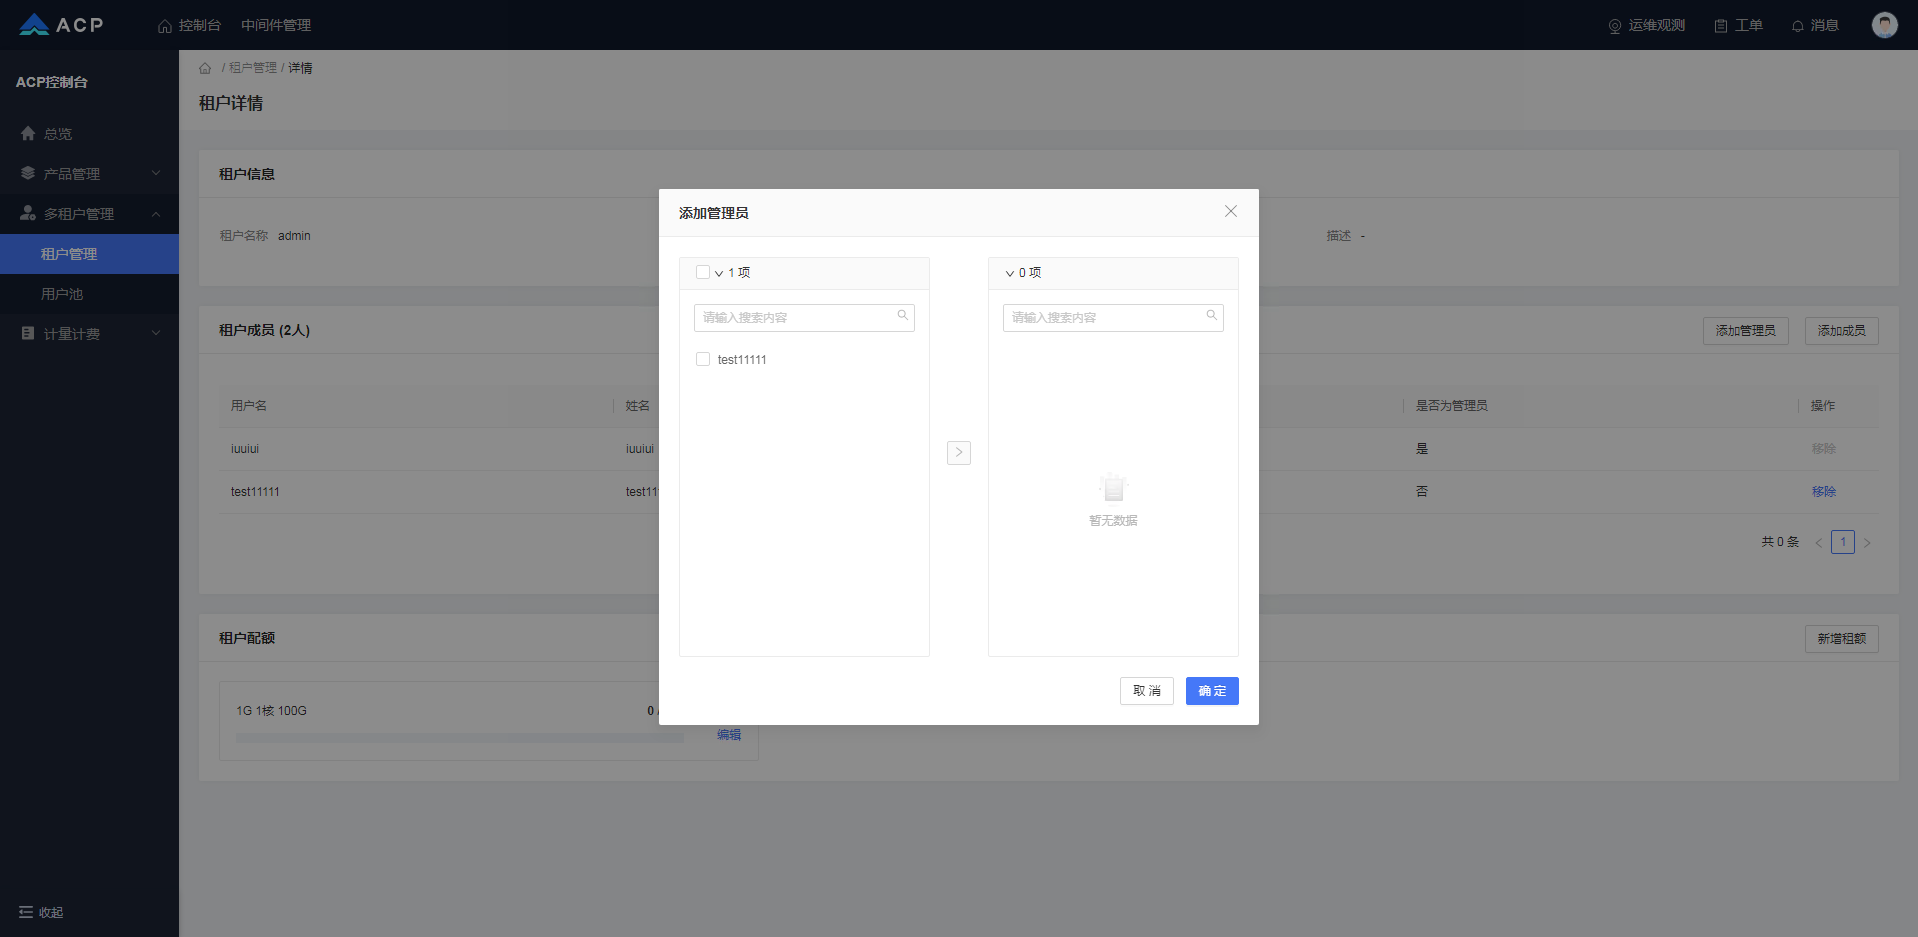Image resolution: width=1918 pixels, height=937 pixels.
Task: Expand the left list selection dropdown chevron
Action: [719, 273]
